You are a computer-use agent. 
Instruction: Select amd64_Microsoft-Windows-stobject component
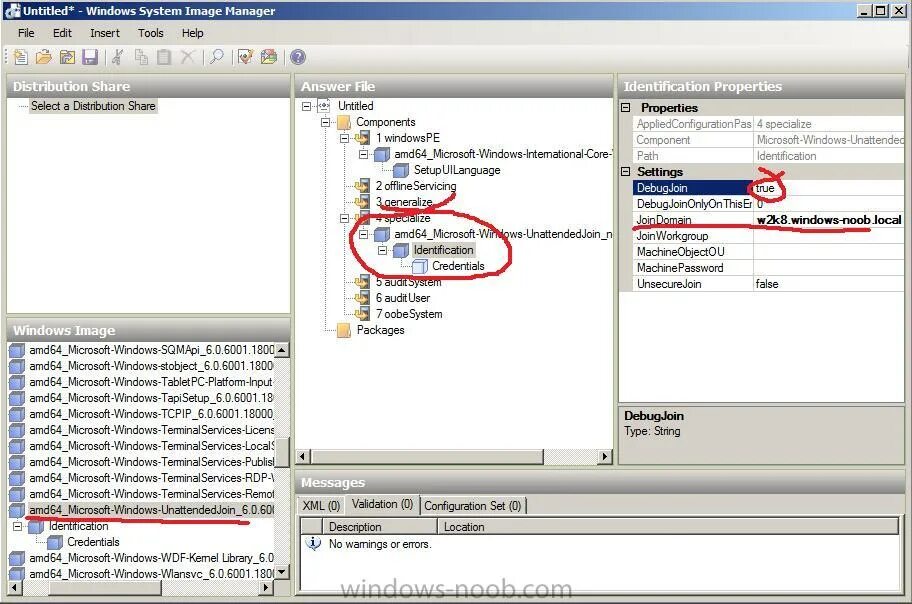151,366
